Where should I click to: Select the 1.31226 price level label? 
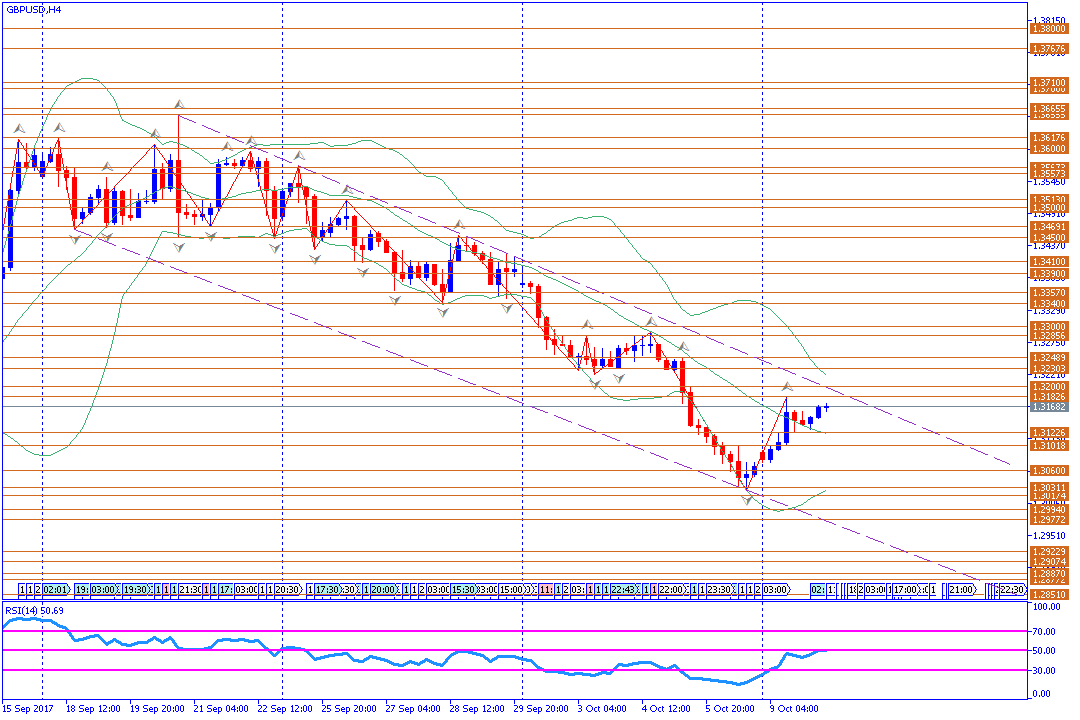coord(1049,433)
